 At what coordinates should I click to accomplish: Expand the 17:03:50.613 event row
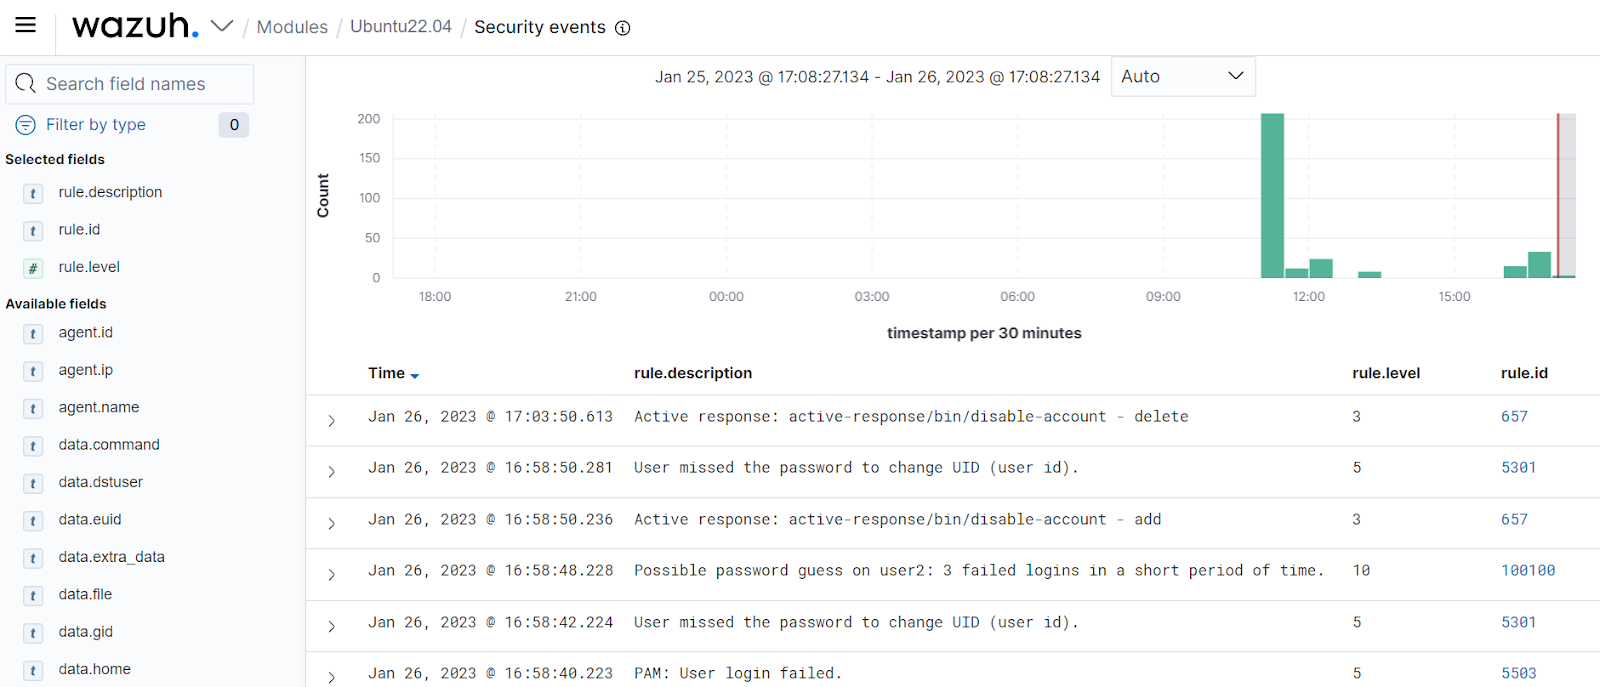pyautogui.click(x=331, y=421)
